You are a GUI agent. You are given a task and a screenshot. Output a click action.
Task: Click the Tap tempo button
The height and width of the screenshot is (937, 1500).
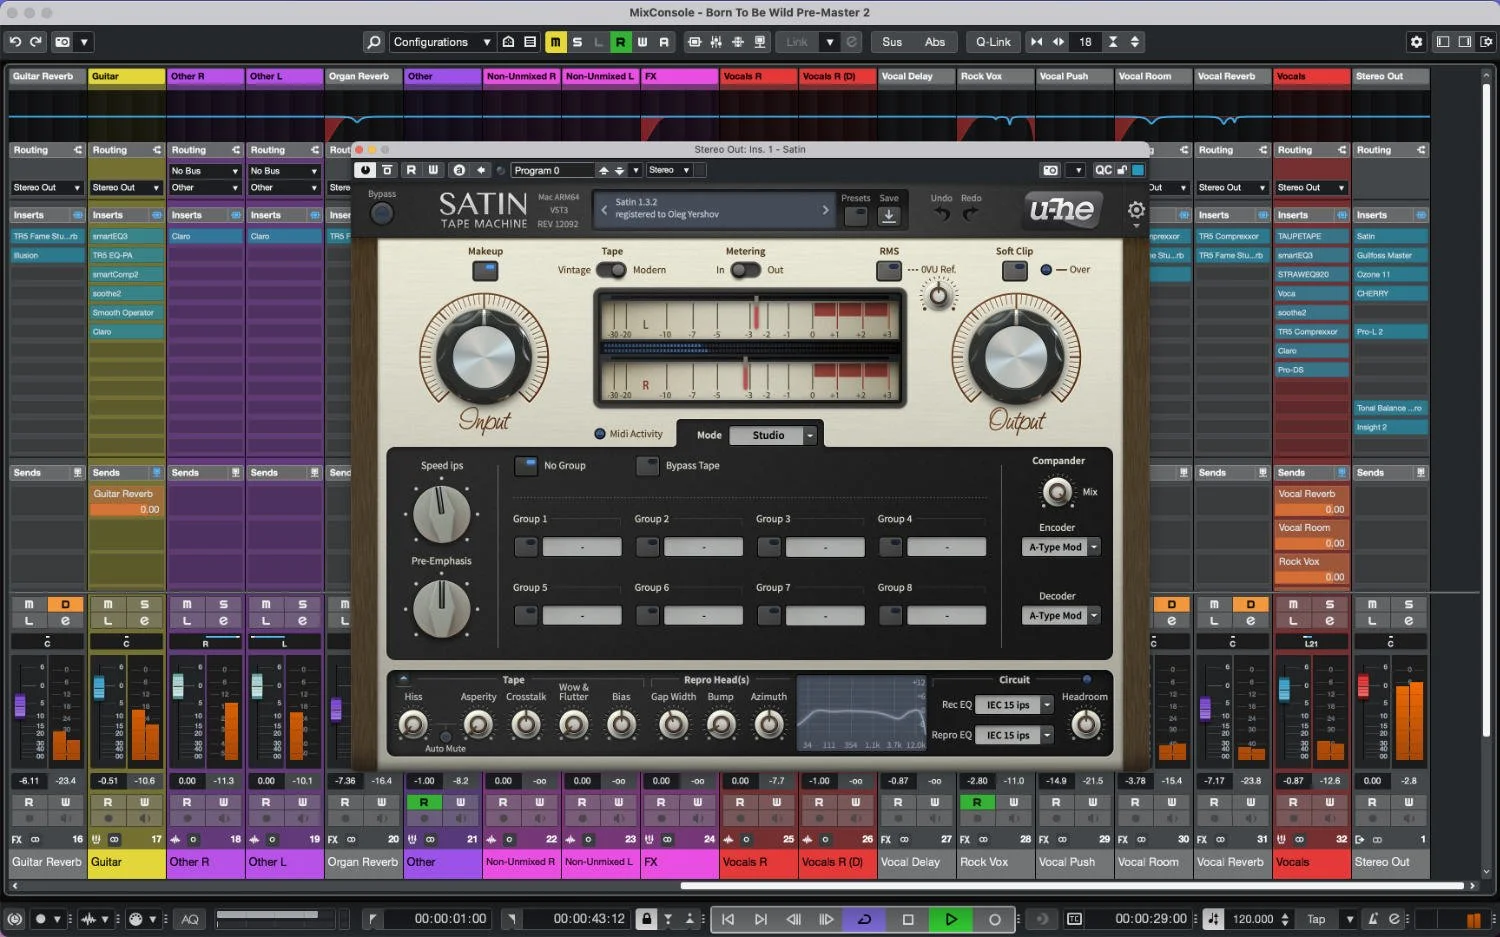1316,919
